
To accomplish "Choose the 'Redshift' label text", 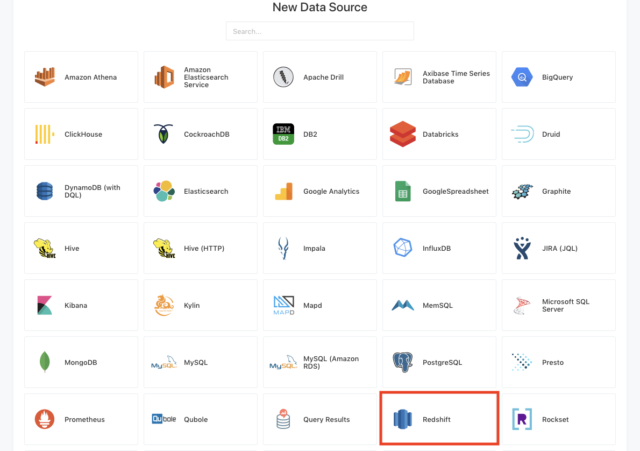I will [x=436, y=419].
